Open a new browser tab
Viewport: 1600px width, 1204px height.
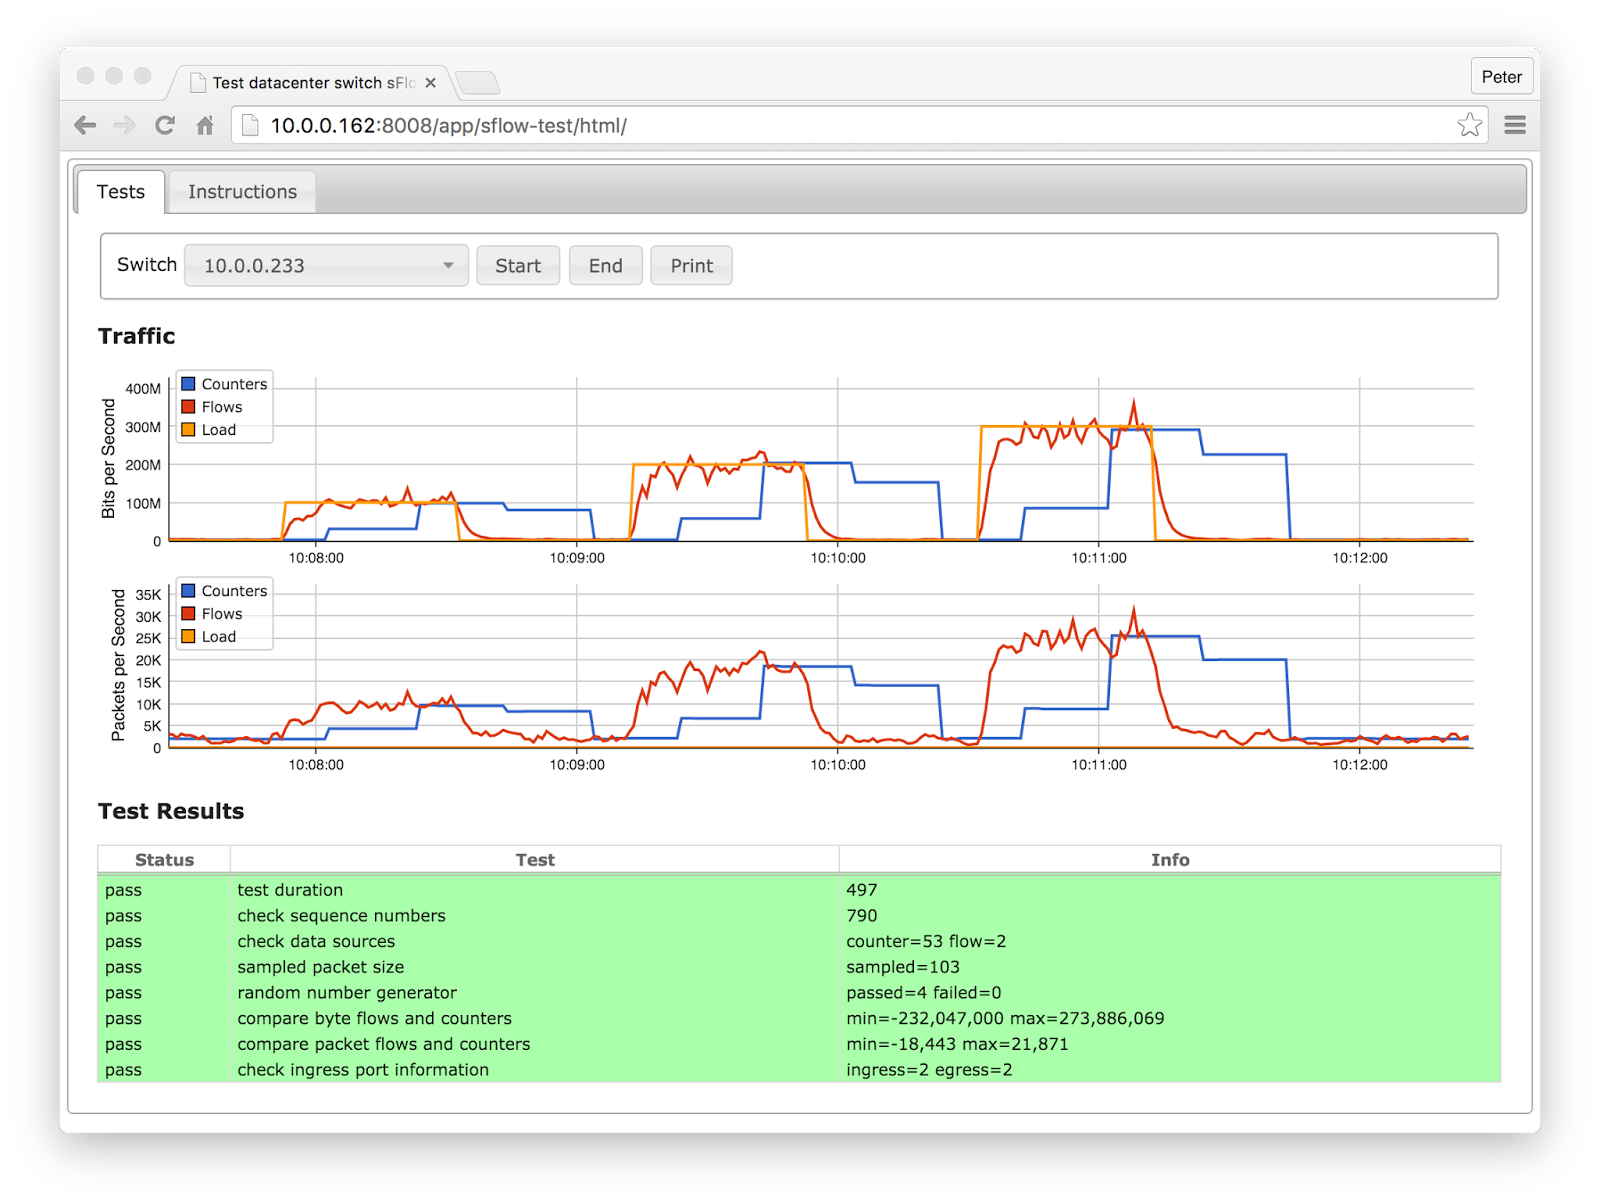[478, 83]
